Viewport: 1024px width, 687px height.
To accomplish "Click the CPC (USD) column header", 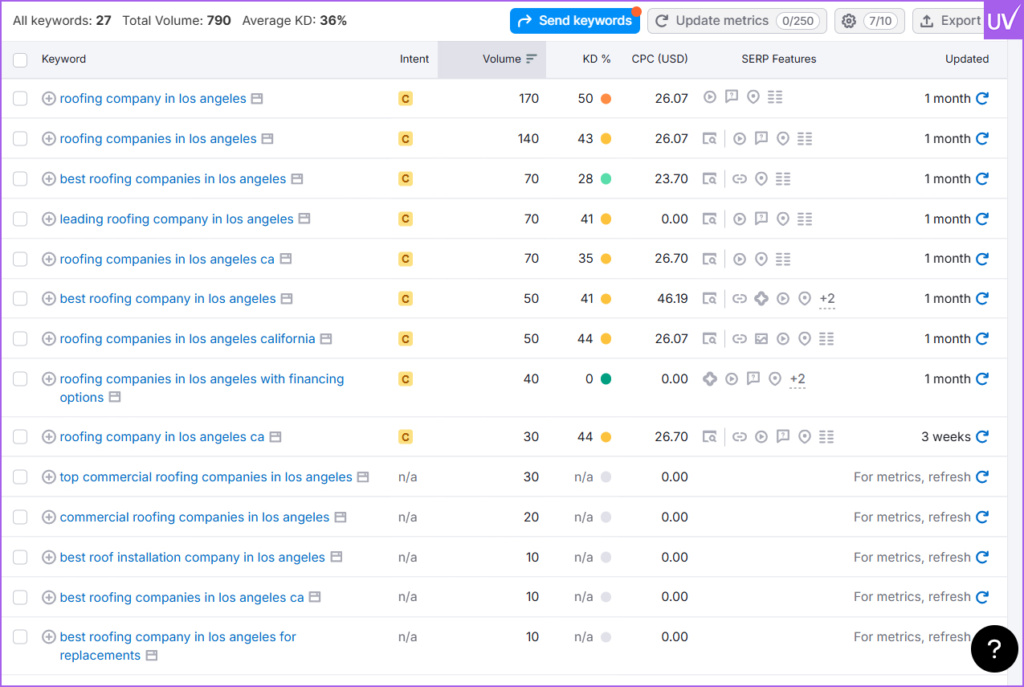I will point(659,59).
